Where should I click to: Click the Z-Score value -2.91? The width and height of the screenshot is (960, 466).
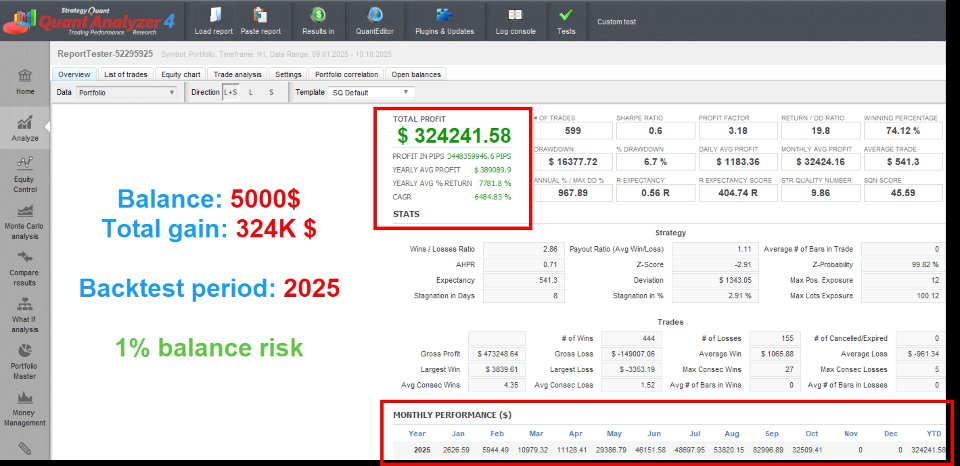[715, 265]
